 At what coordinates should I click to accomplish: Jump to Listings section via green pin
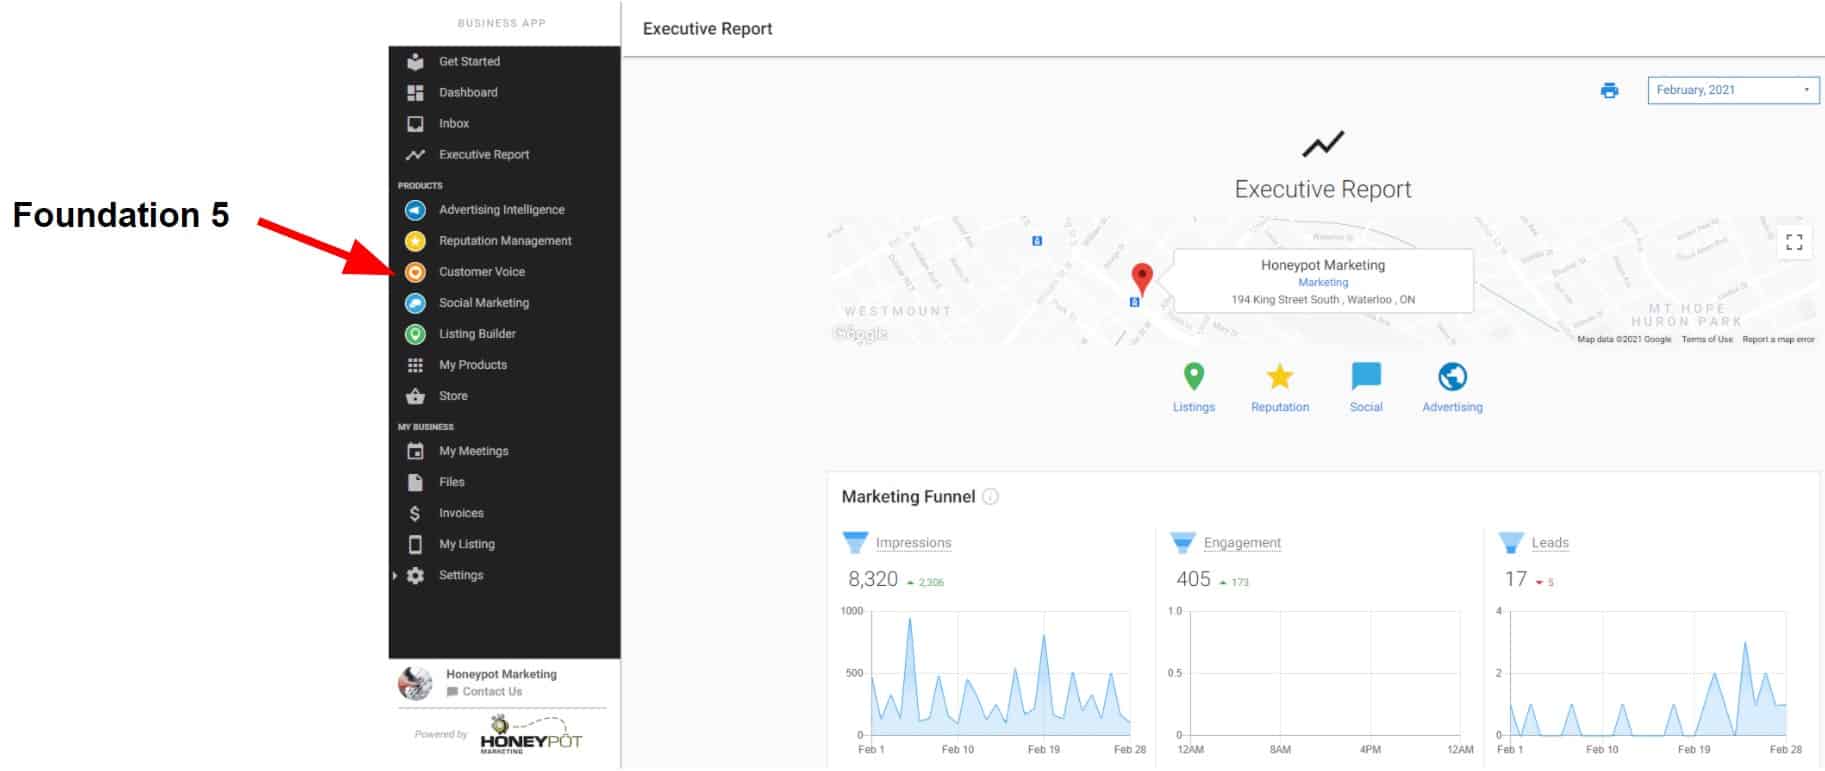[1193, 377]
